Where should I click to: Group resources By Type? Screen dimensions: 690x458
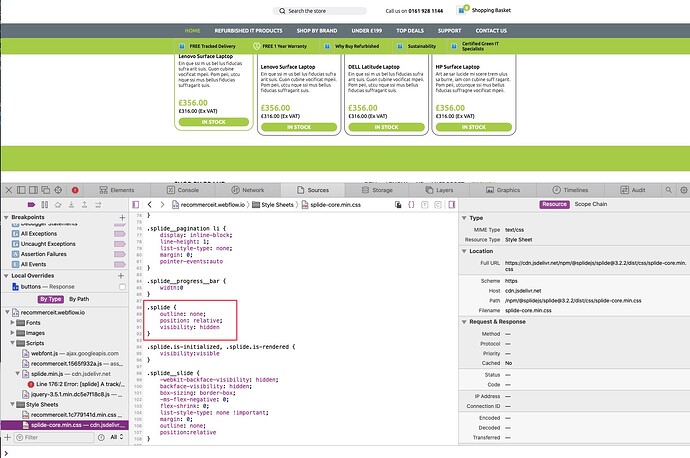pos(51,299)
